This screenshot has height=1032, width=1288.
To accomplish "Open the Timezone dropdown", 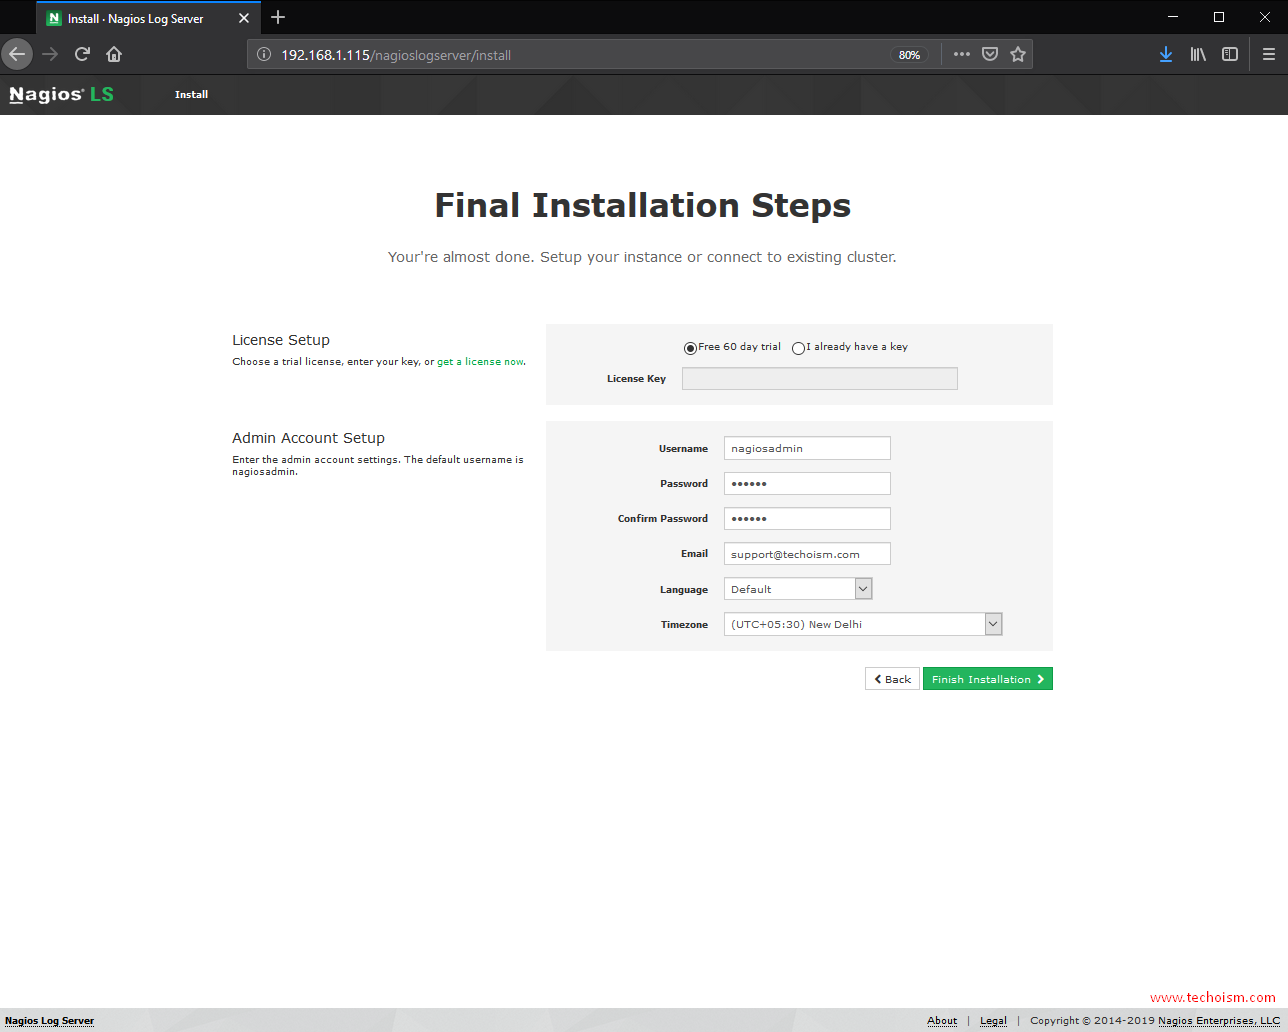I will pyautogui.click(x=863, y=624).
